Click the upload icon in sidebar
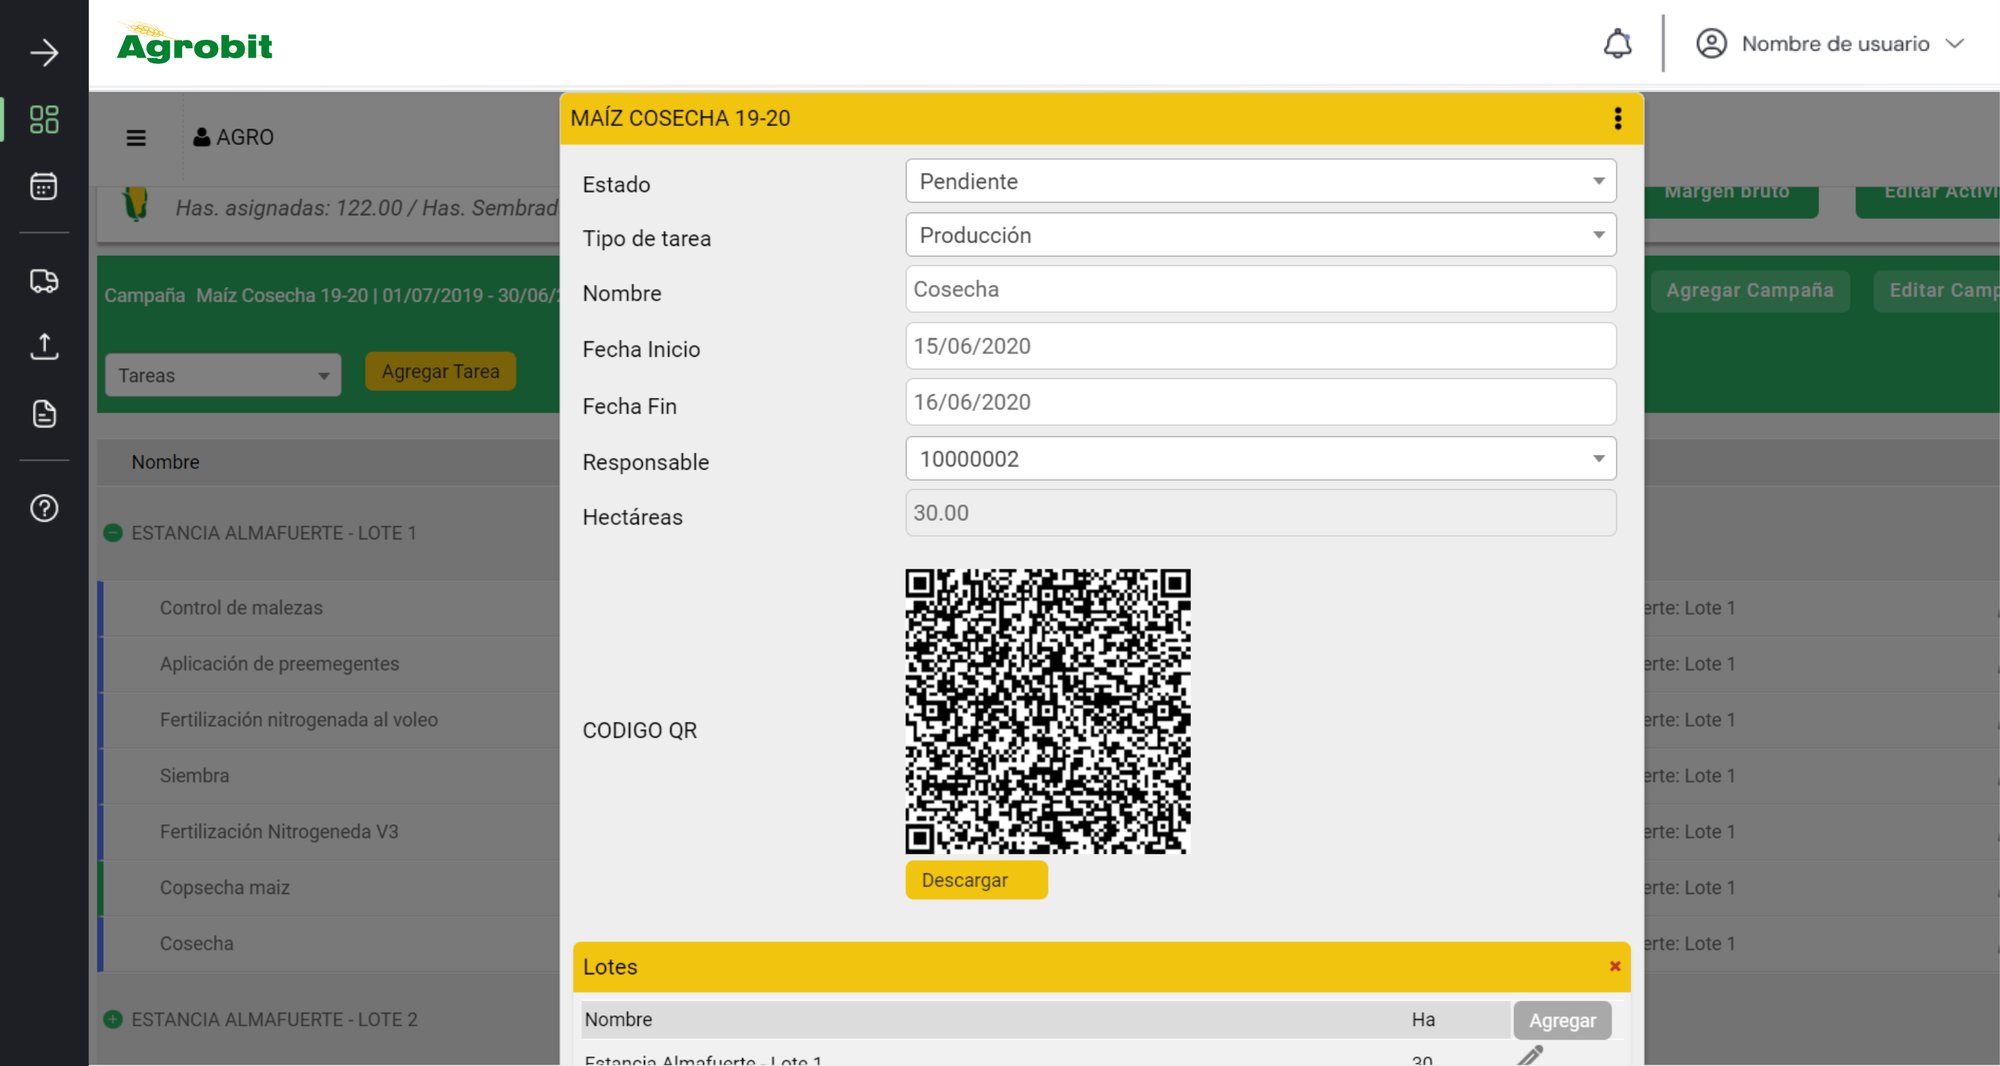Screen dimensions: 2000x1066 pos(44,347)
